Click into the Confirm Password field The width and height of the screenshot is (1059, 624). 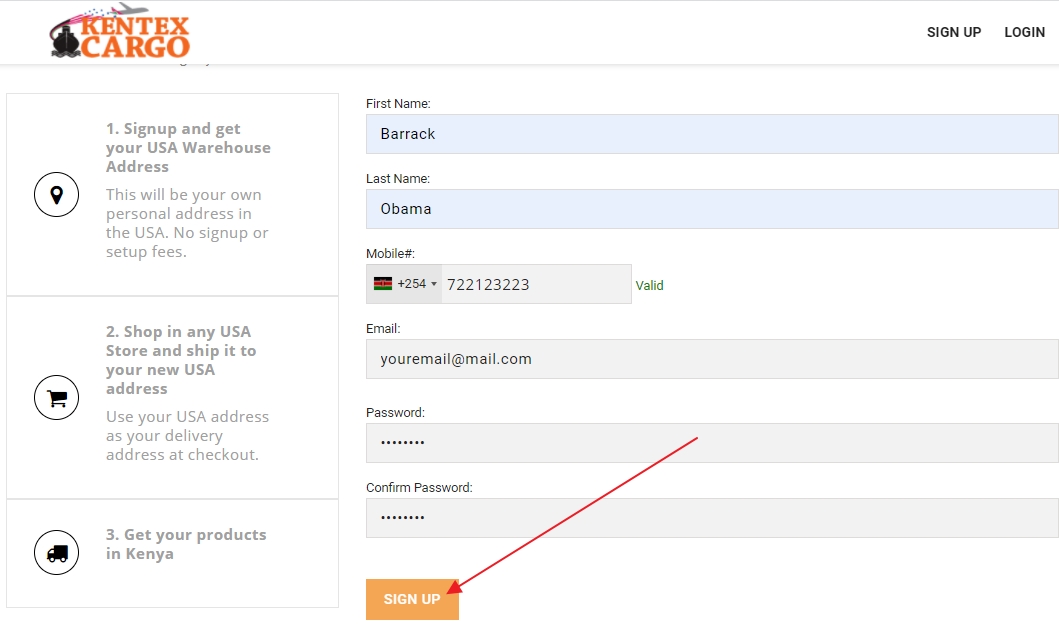click(711, 518)
